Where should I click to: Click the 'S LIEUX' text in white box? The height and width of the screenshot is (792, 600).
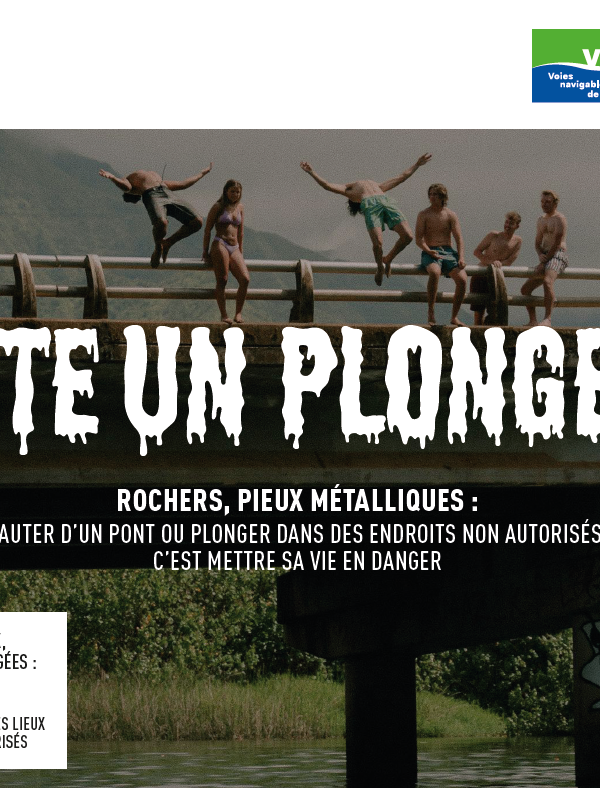click(23, 723)
